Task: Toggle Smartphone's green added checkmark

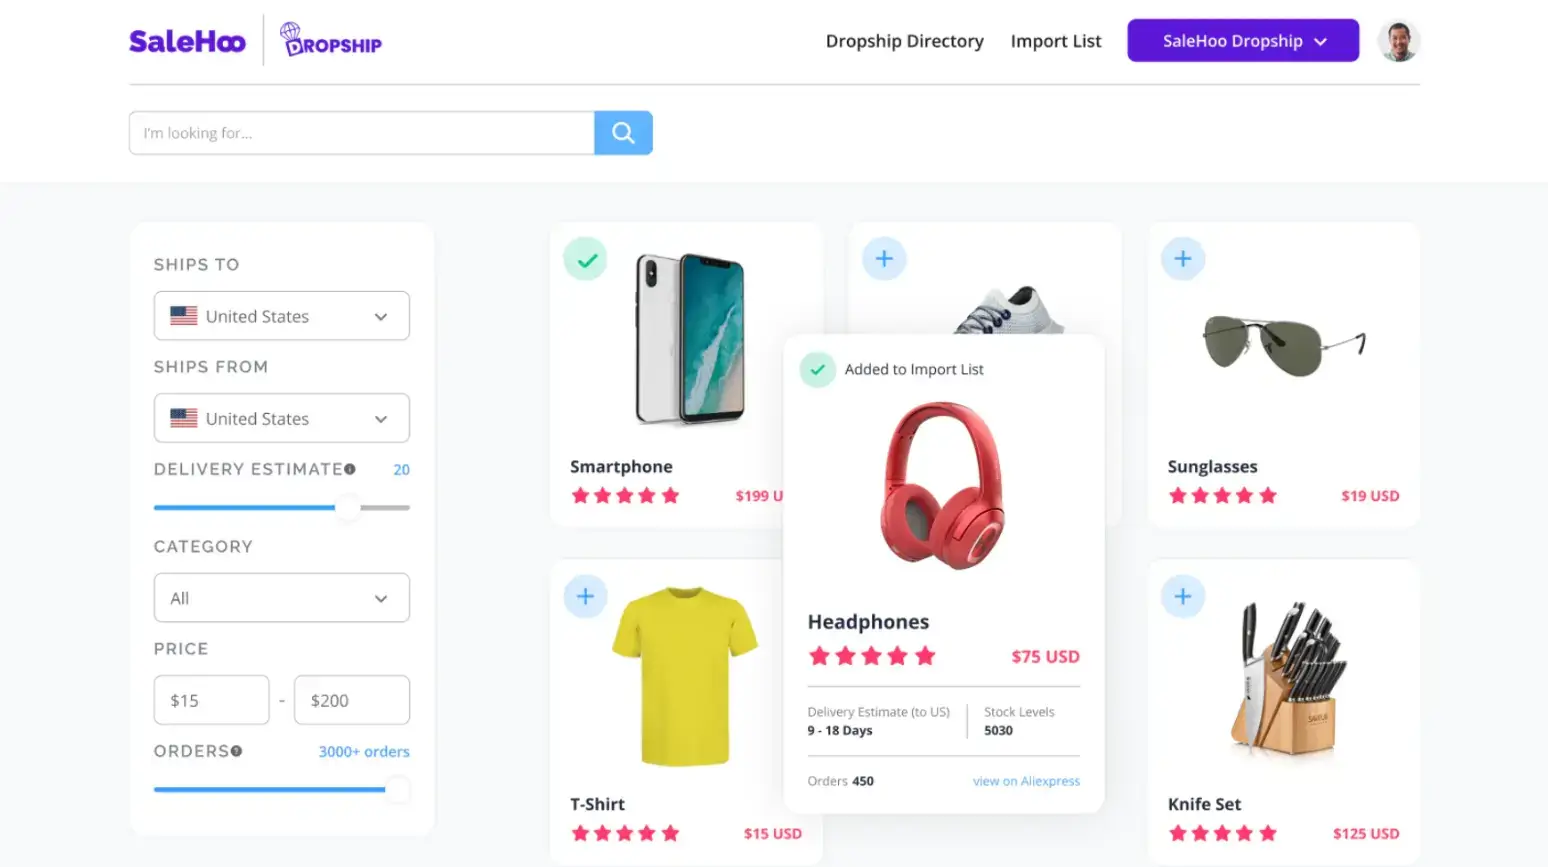Action: (586, 259)
